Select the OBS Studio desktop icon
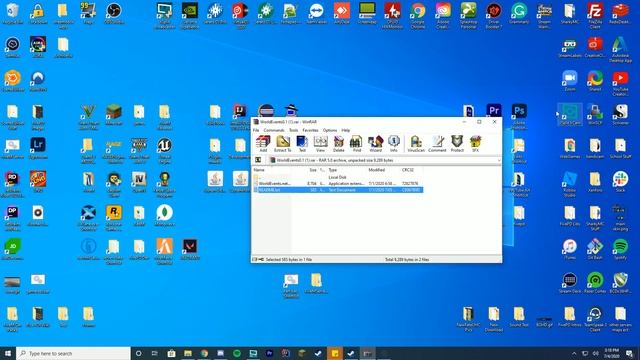 coord(113,13)
